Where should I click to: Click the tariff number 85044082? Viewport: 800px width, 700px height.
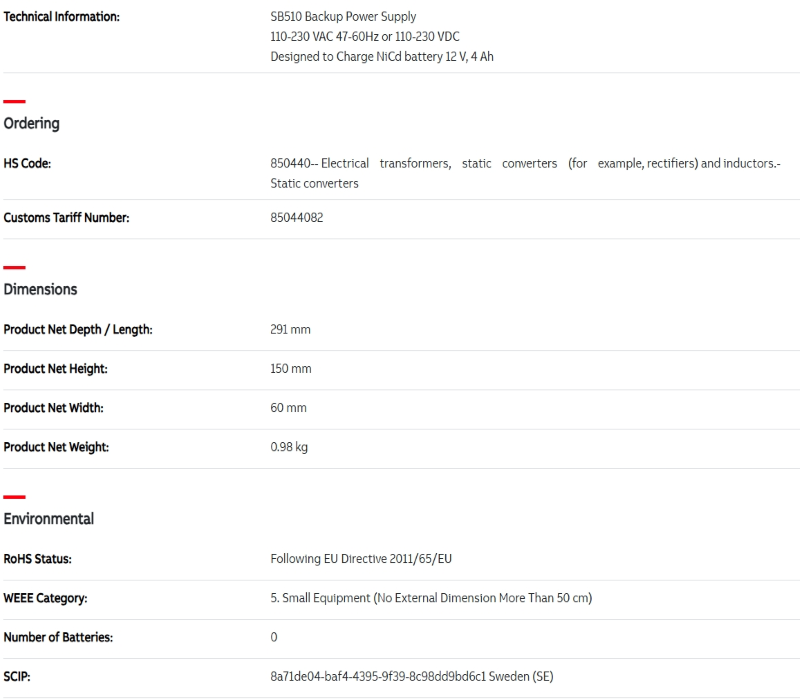tap(296, 218)
